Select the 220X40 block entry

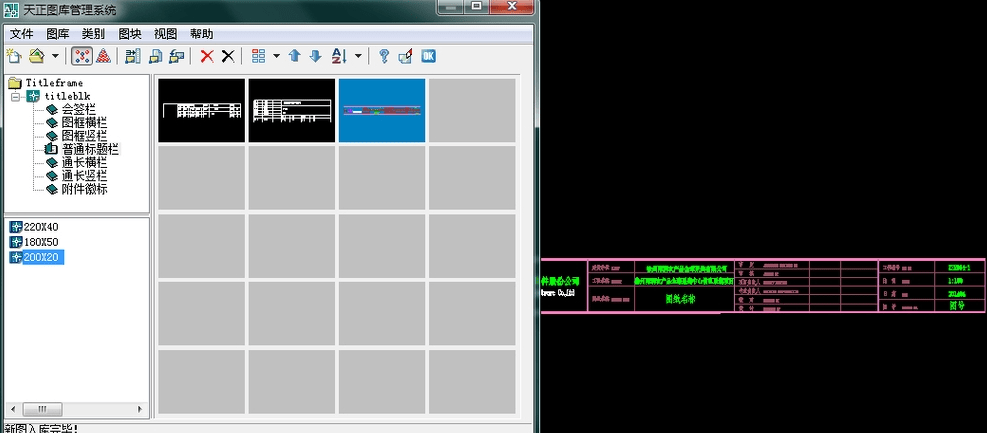tap(41, 227)
